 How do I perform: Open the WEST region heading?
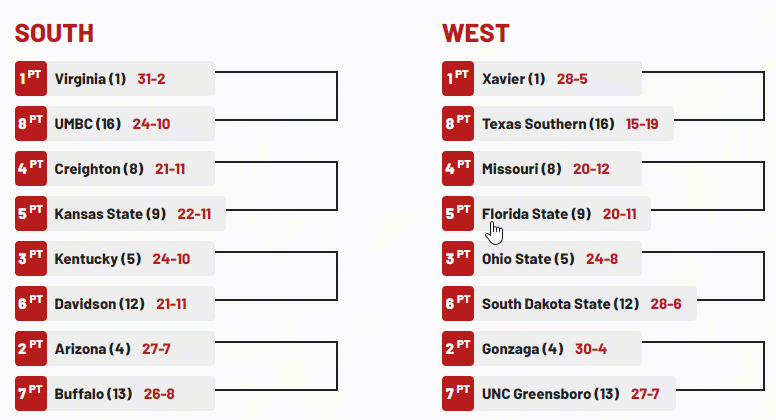point(476,33)
